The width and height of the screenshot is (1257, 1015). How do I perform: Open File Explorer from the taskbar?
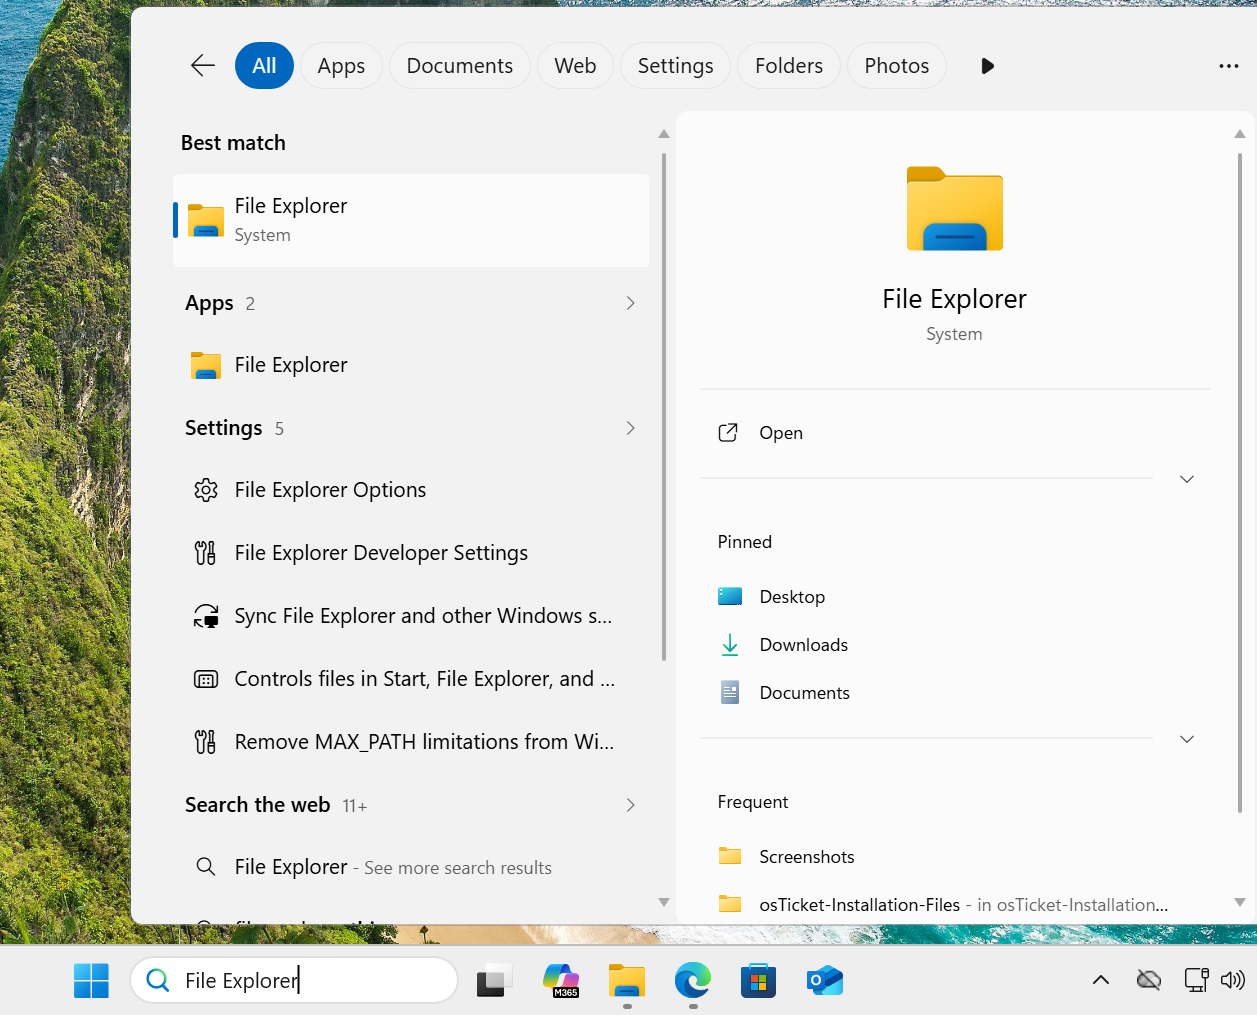point(627,981)
